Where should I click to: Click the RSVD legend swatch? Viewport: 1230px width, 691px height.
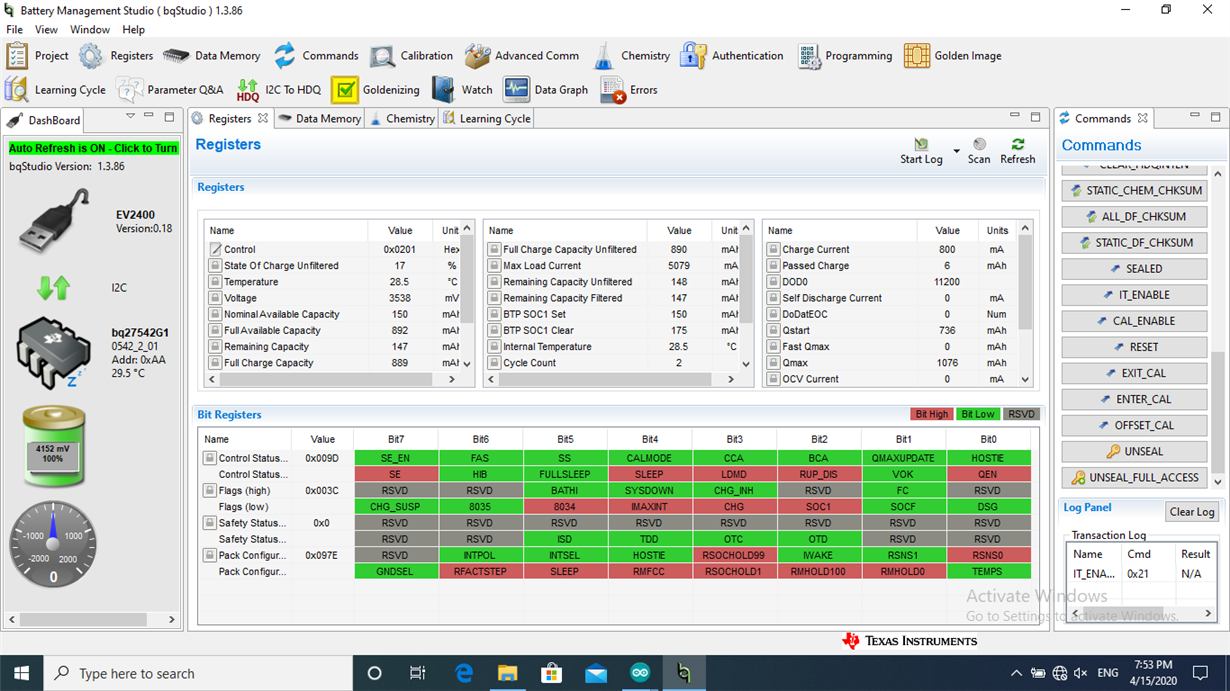coord(1022,414)
